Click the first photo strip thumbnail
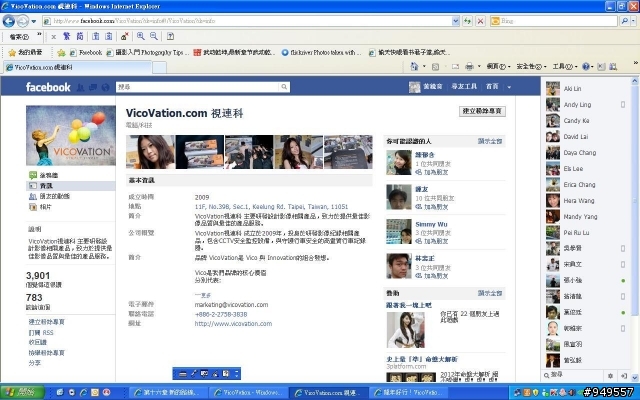640x400 pixels. (x=150, y=152)
